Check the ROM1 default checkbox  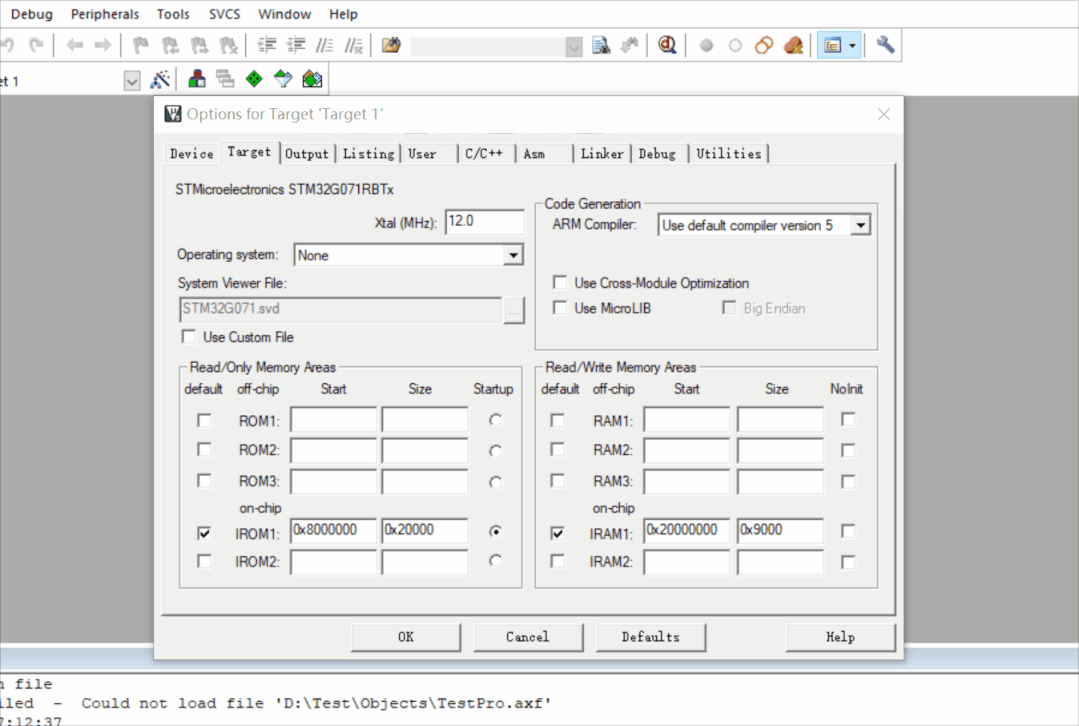(204, 420)
